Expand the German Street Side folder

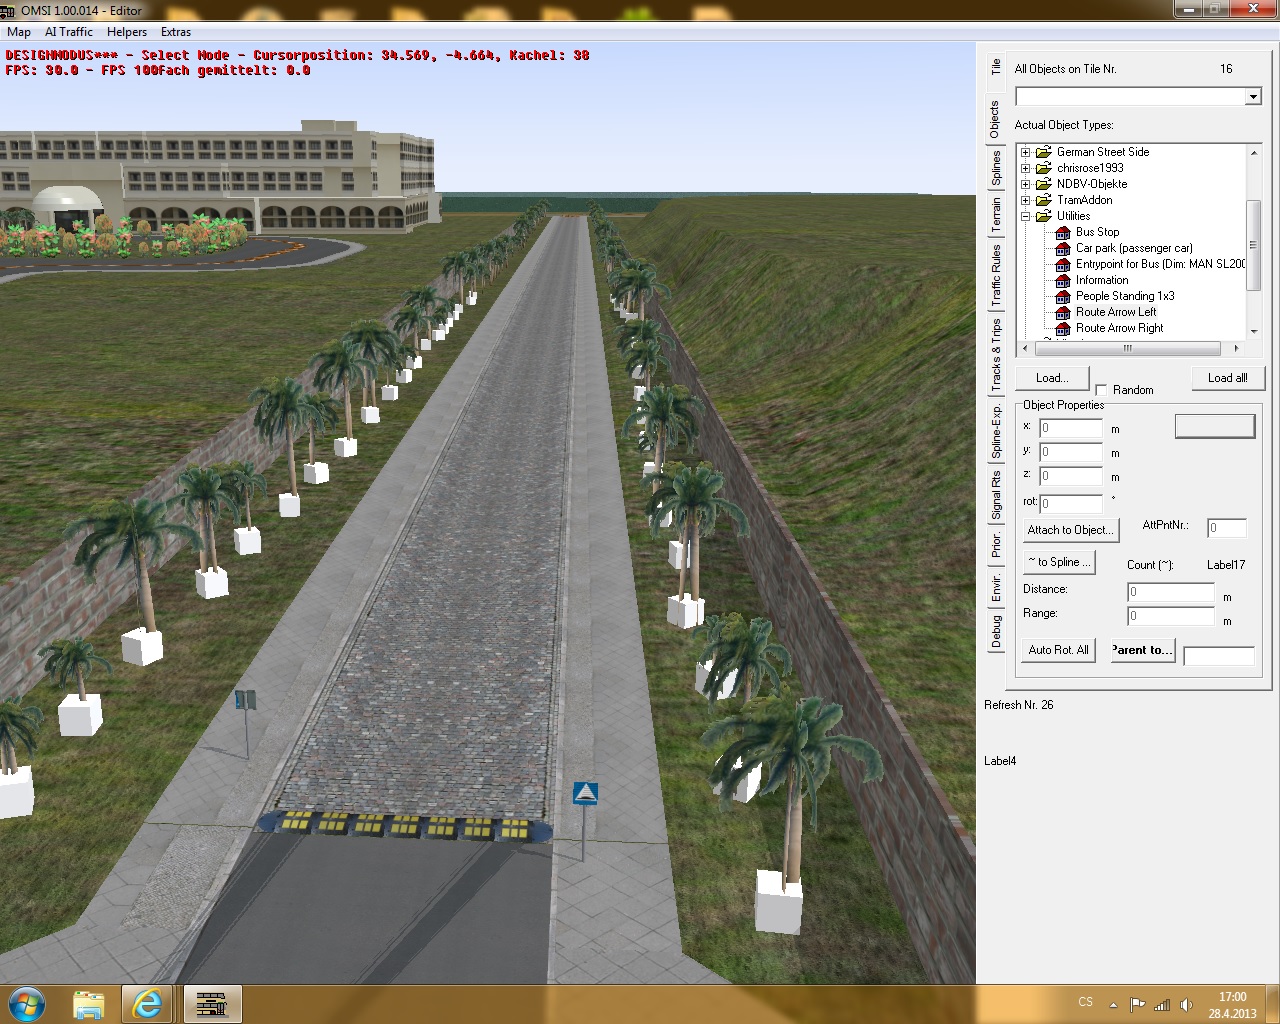coord(1025,152)
